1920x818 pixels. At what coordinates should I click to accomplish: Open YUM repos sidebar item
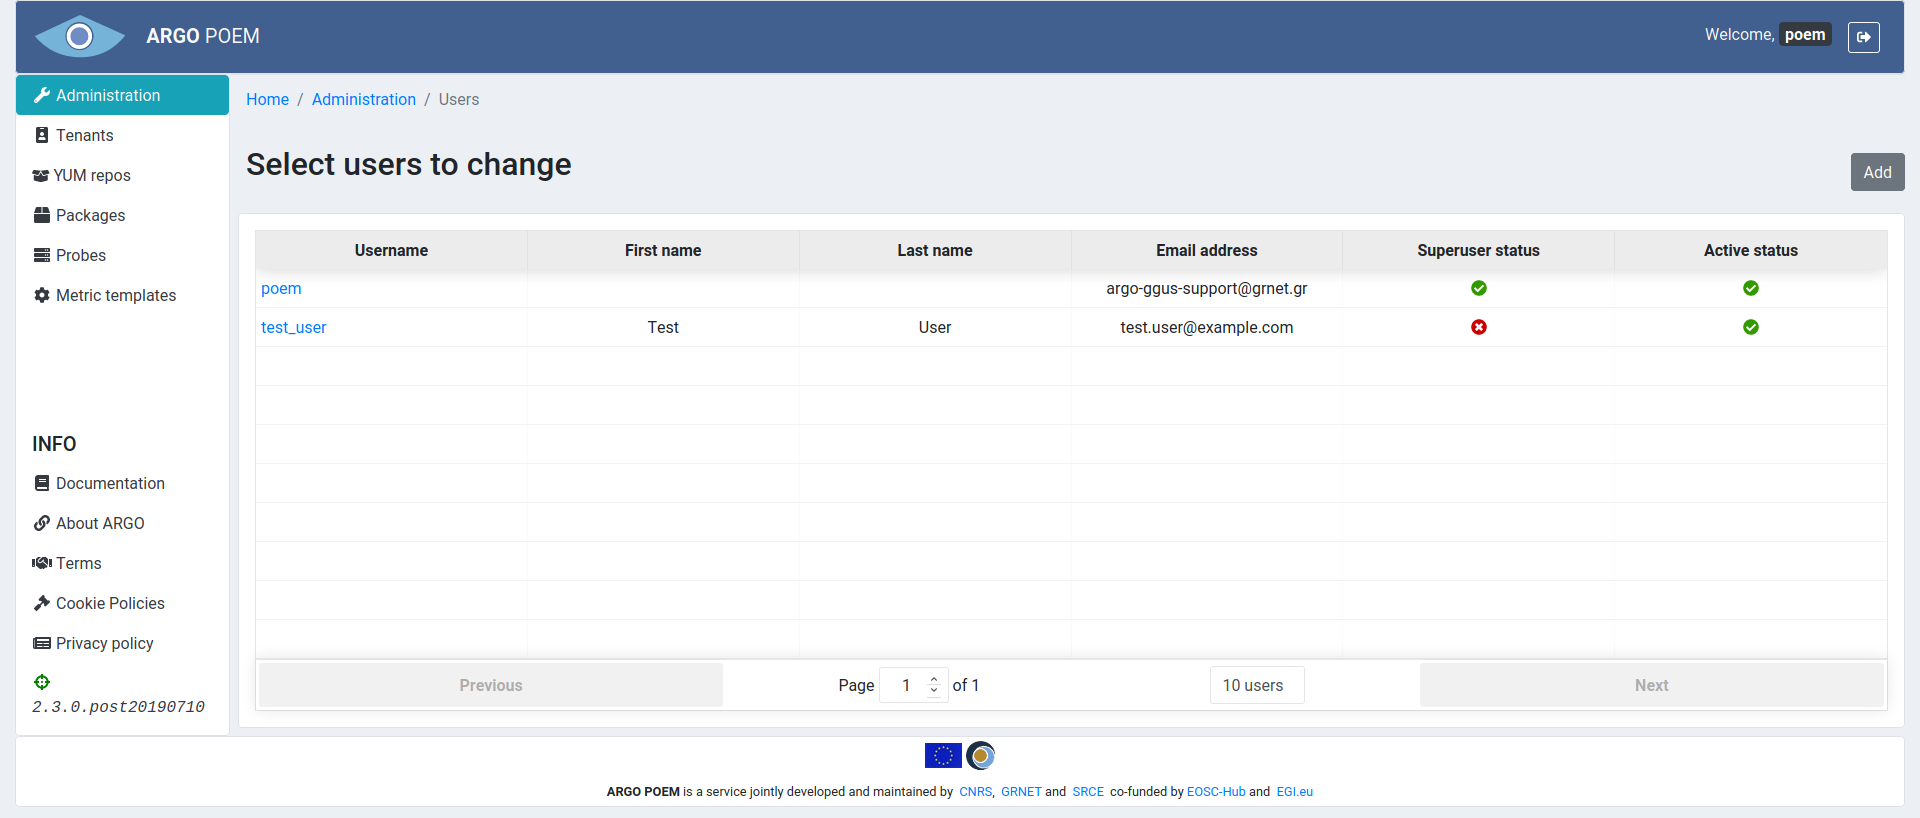coord(91,175)
